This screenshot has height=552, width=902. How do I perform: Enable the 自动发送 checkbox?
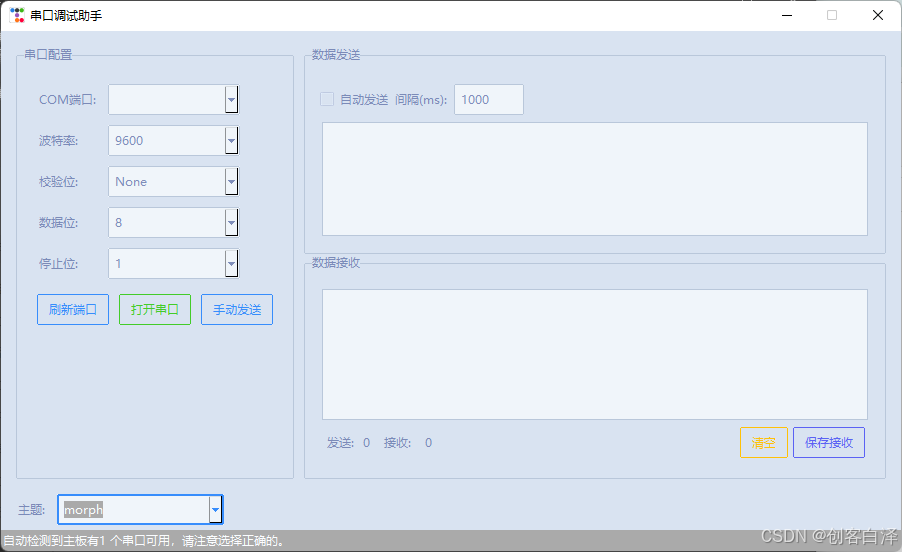point(327,99)
